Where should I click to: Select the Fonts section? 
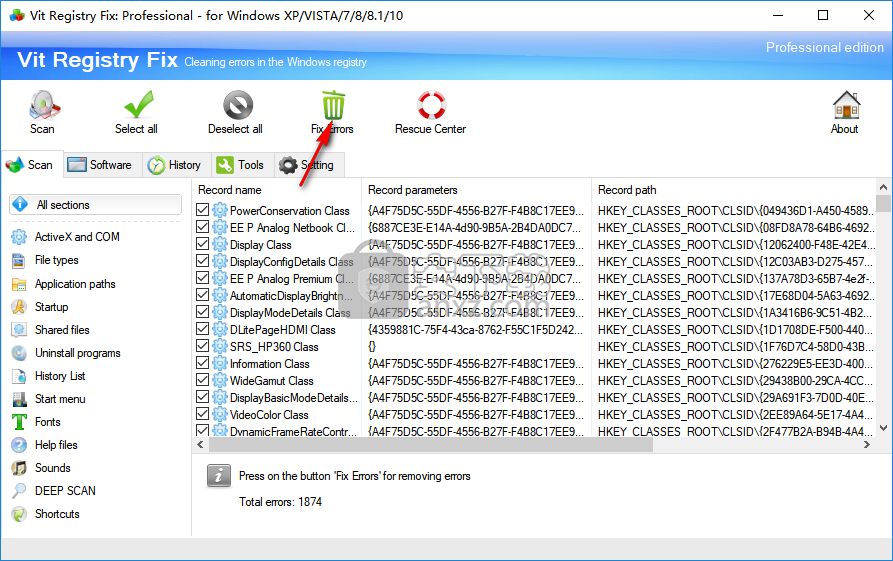[x=47, y=422]
